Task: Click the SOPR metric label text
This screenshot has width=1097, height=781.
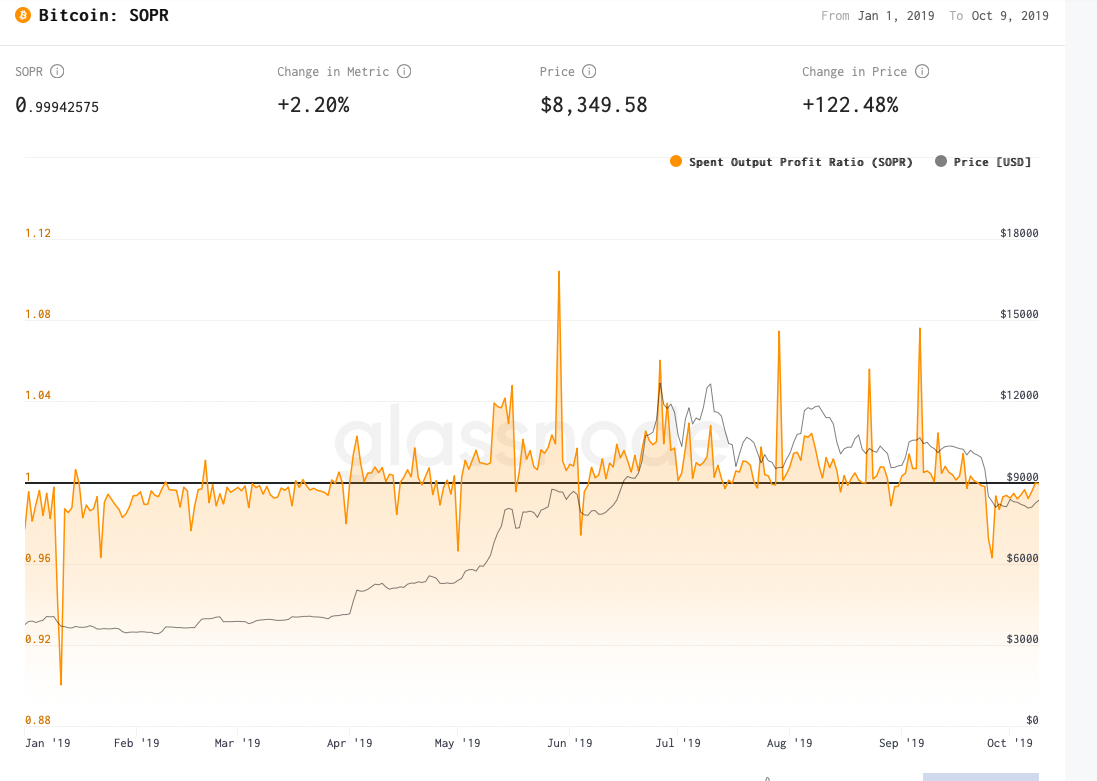Action: (29, 71)
